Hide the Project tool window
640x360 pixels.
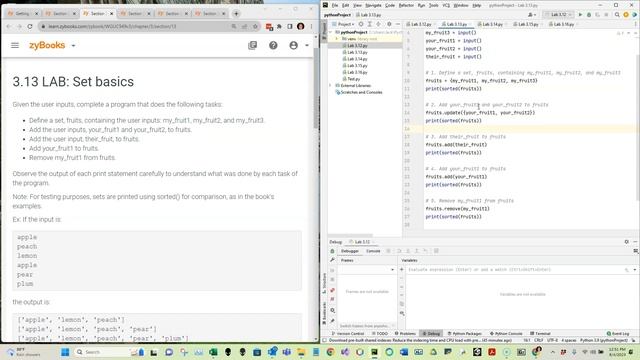[x=397, y=24]
